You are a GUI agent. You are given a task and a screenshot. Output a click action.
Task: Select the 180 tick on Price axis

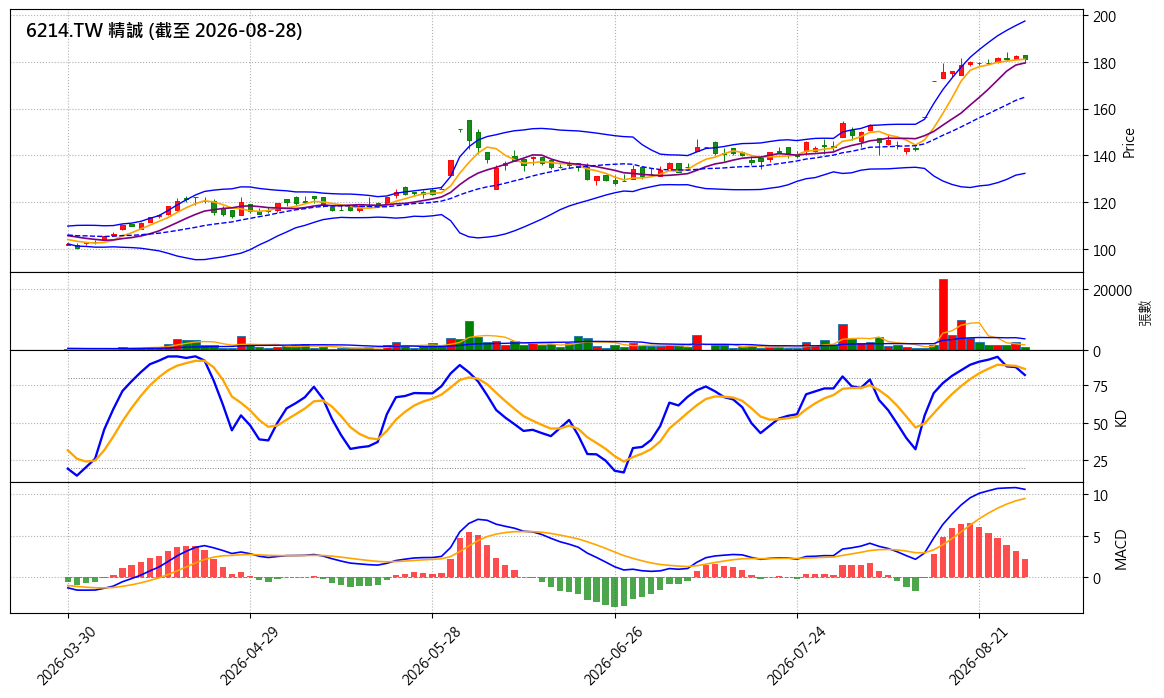1105,63
